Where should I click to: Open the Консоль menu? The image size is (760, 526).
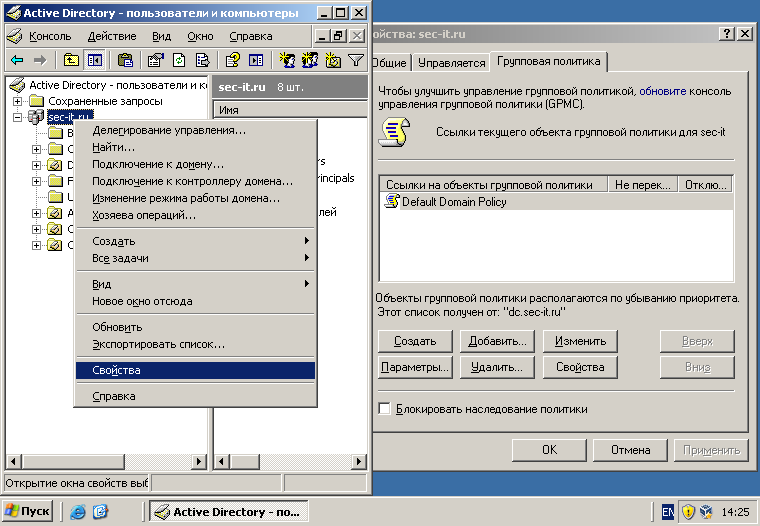point(50,36)
